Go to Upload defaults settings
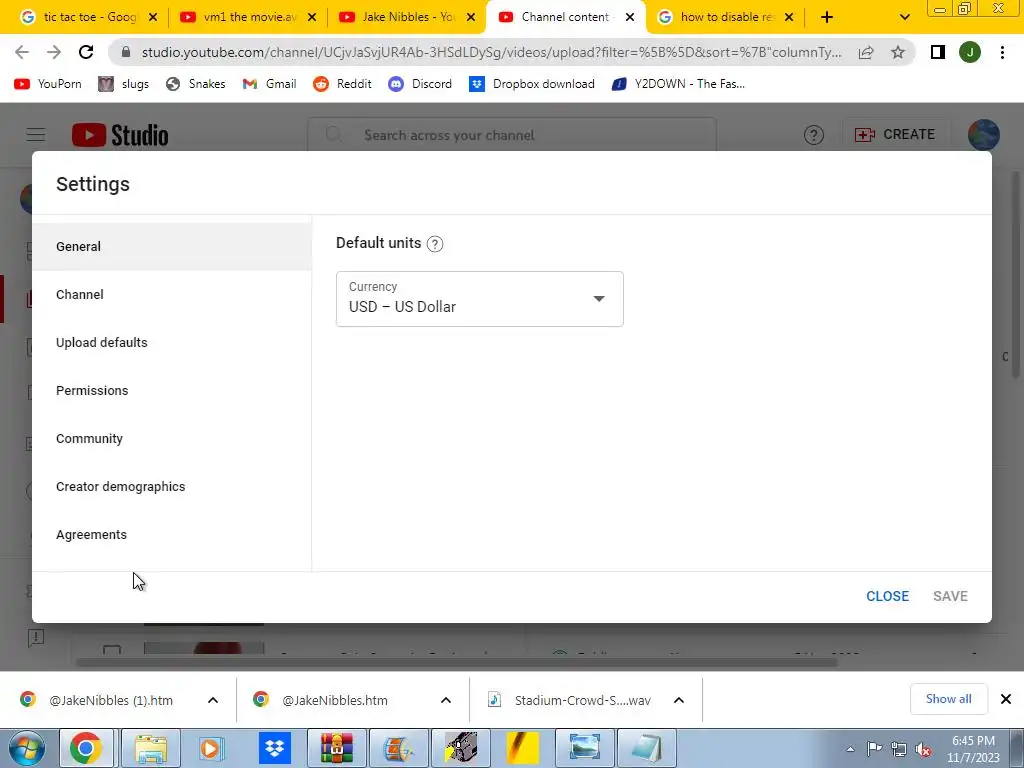The width and height of the screenshot is (1024, 768). click(x=172, y=343)
